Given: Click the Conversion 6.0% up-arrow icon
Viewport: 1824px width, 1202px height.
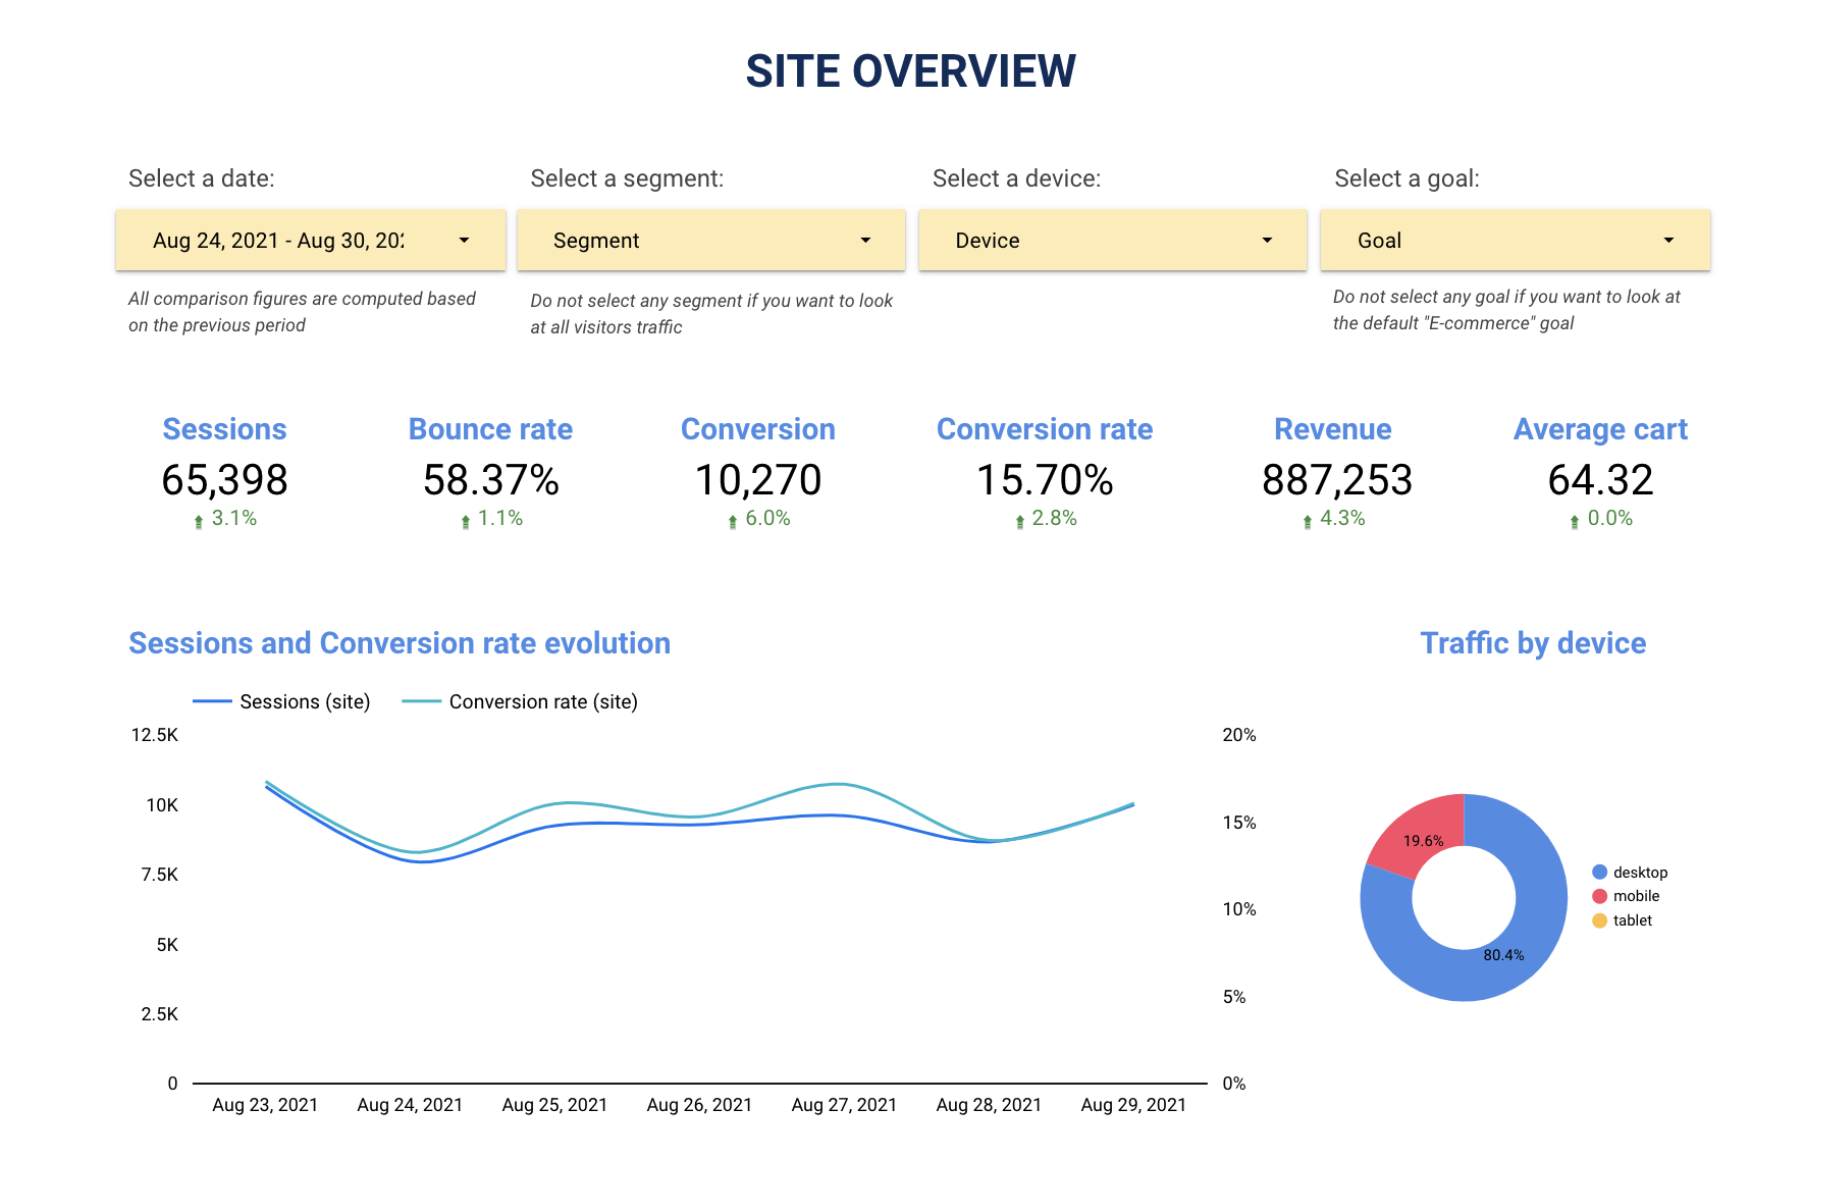Looking at the screenshot, I should [732, 521].
